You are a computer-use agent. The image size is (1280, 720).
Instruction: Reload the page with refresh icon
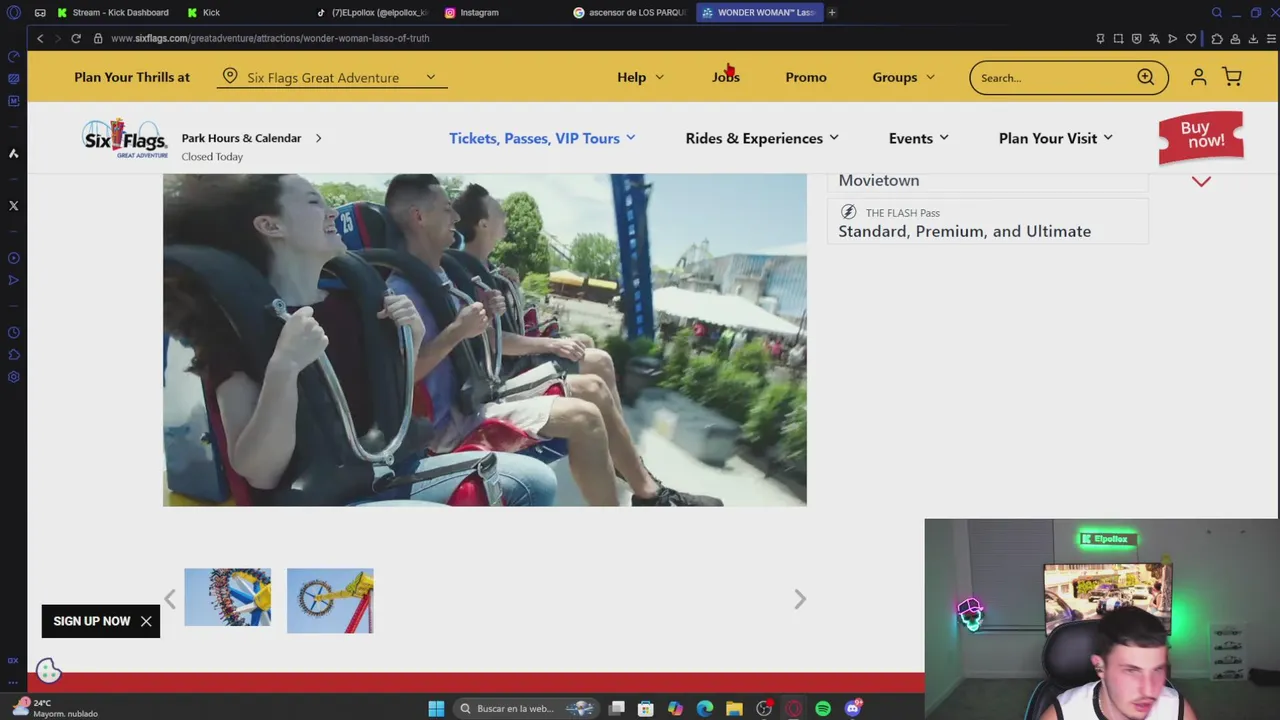[x=75, y=38]
